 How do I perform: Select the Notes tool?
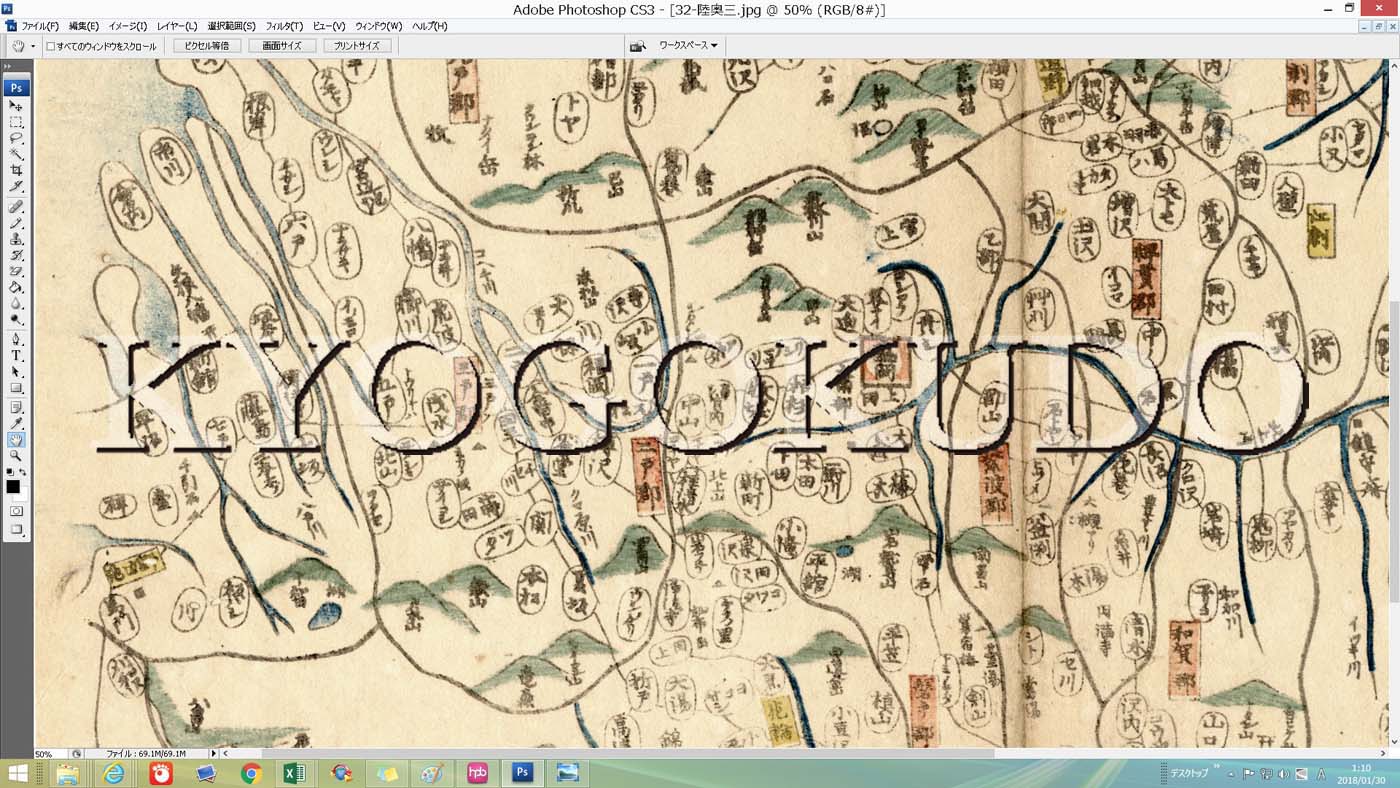point(16,407)
